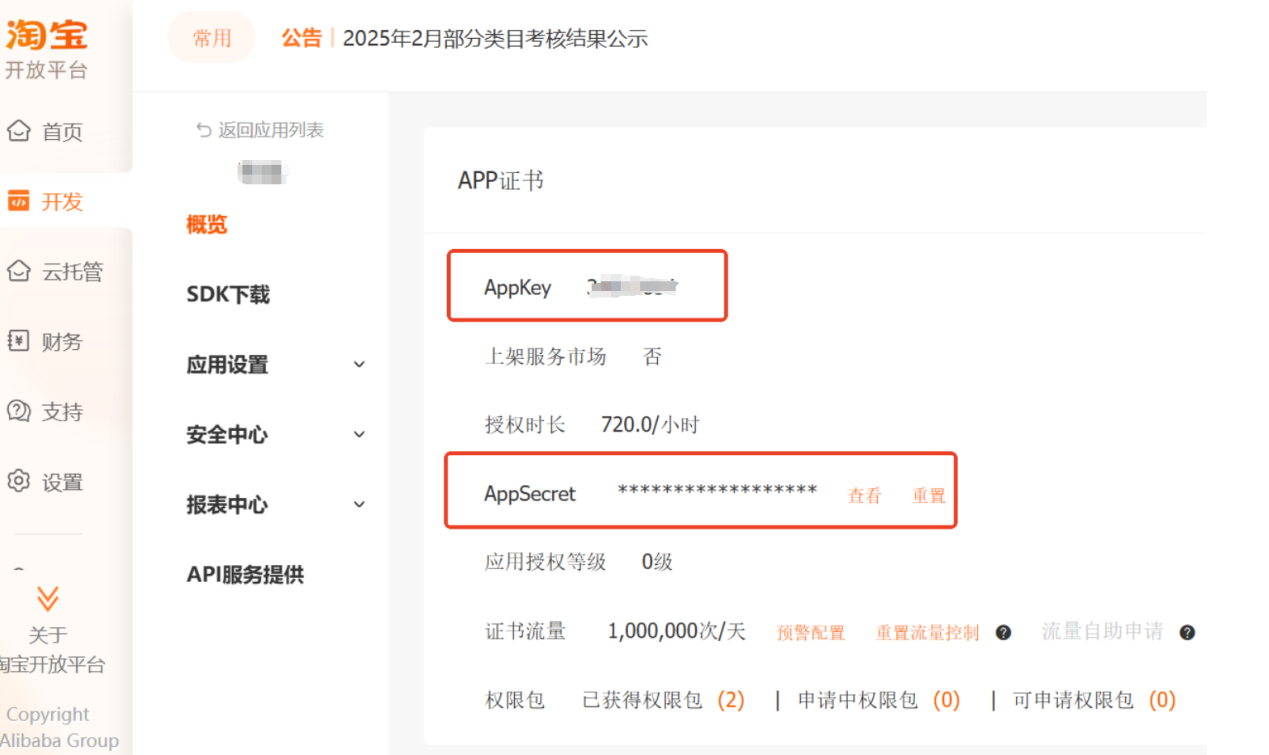Click 查看 to reveal the AppSecret
The height and width of the screenshot is (755, 1269).
(x=865, y=496)
